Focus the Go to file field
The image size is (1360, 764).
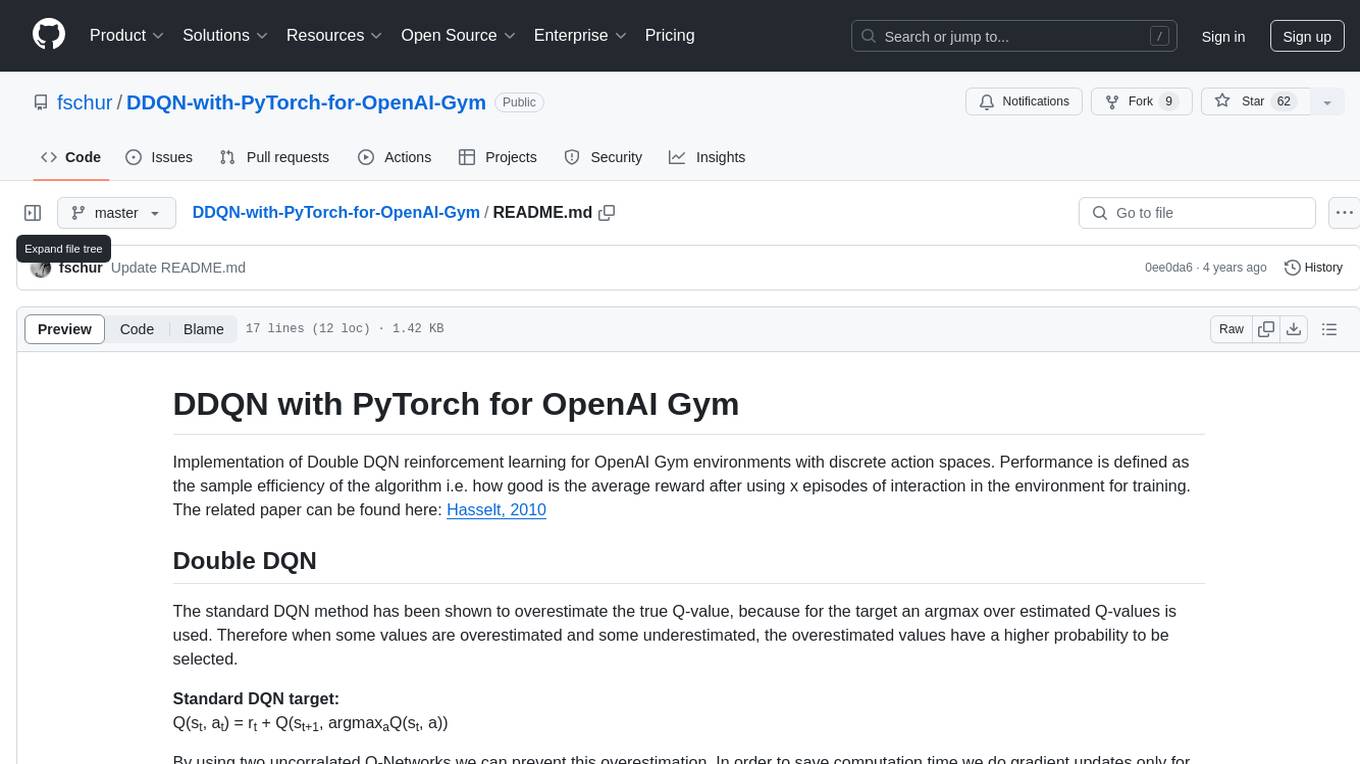pos(1197,213)
